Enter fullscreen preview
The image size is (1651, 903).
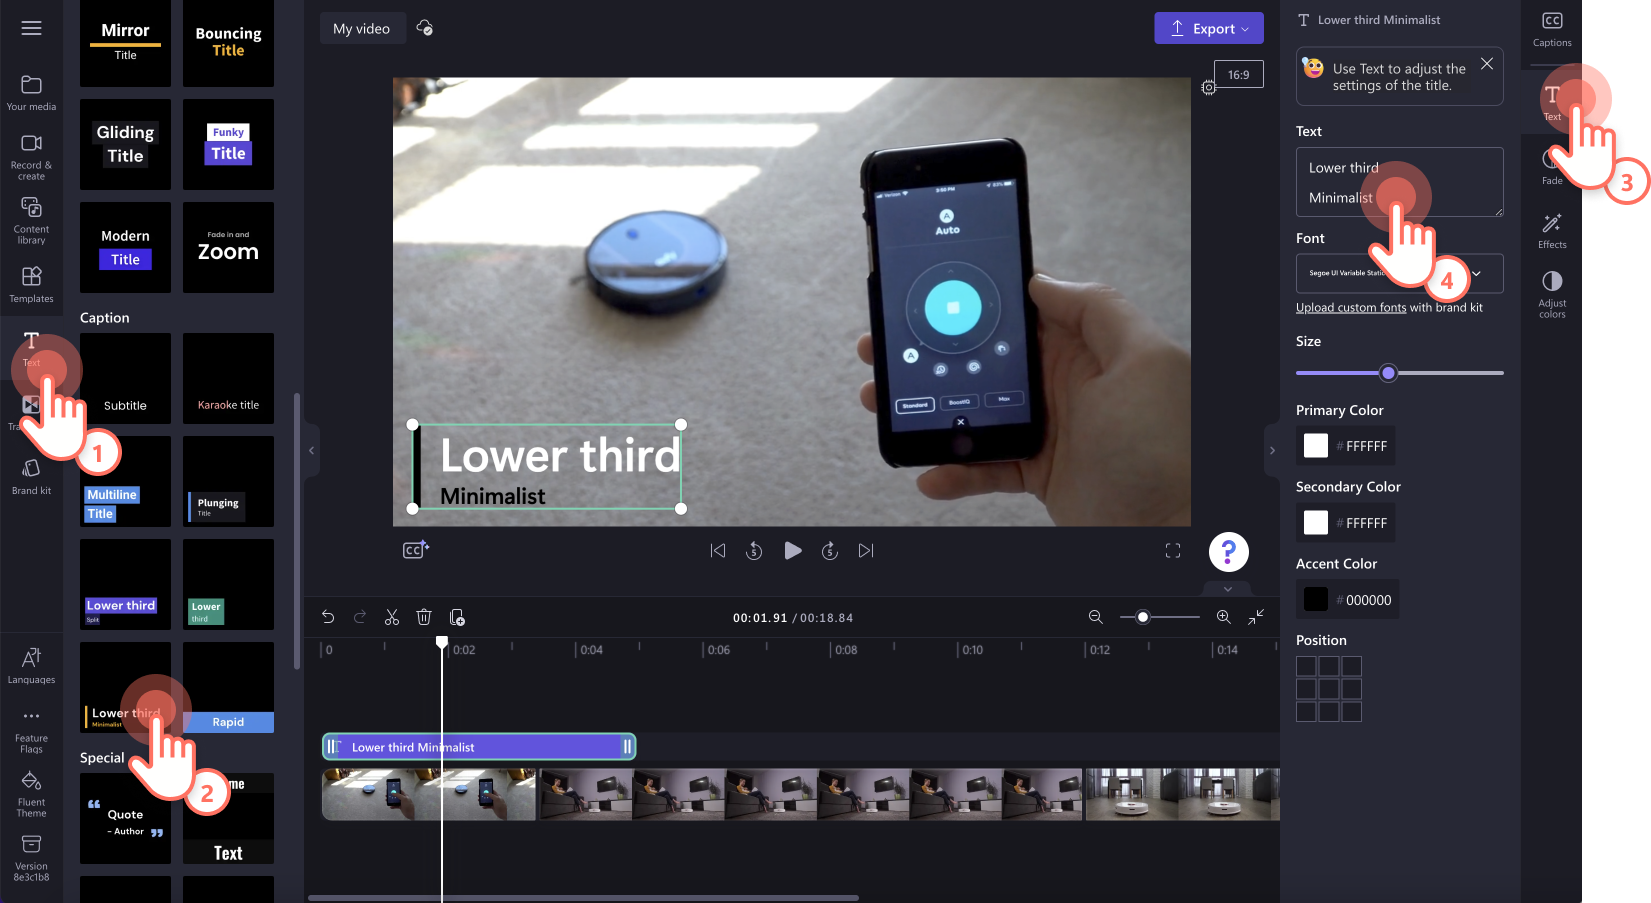(x=1173, y=550)
